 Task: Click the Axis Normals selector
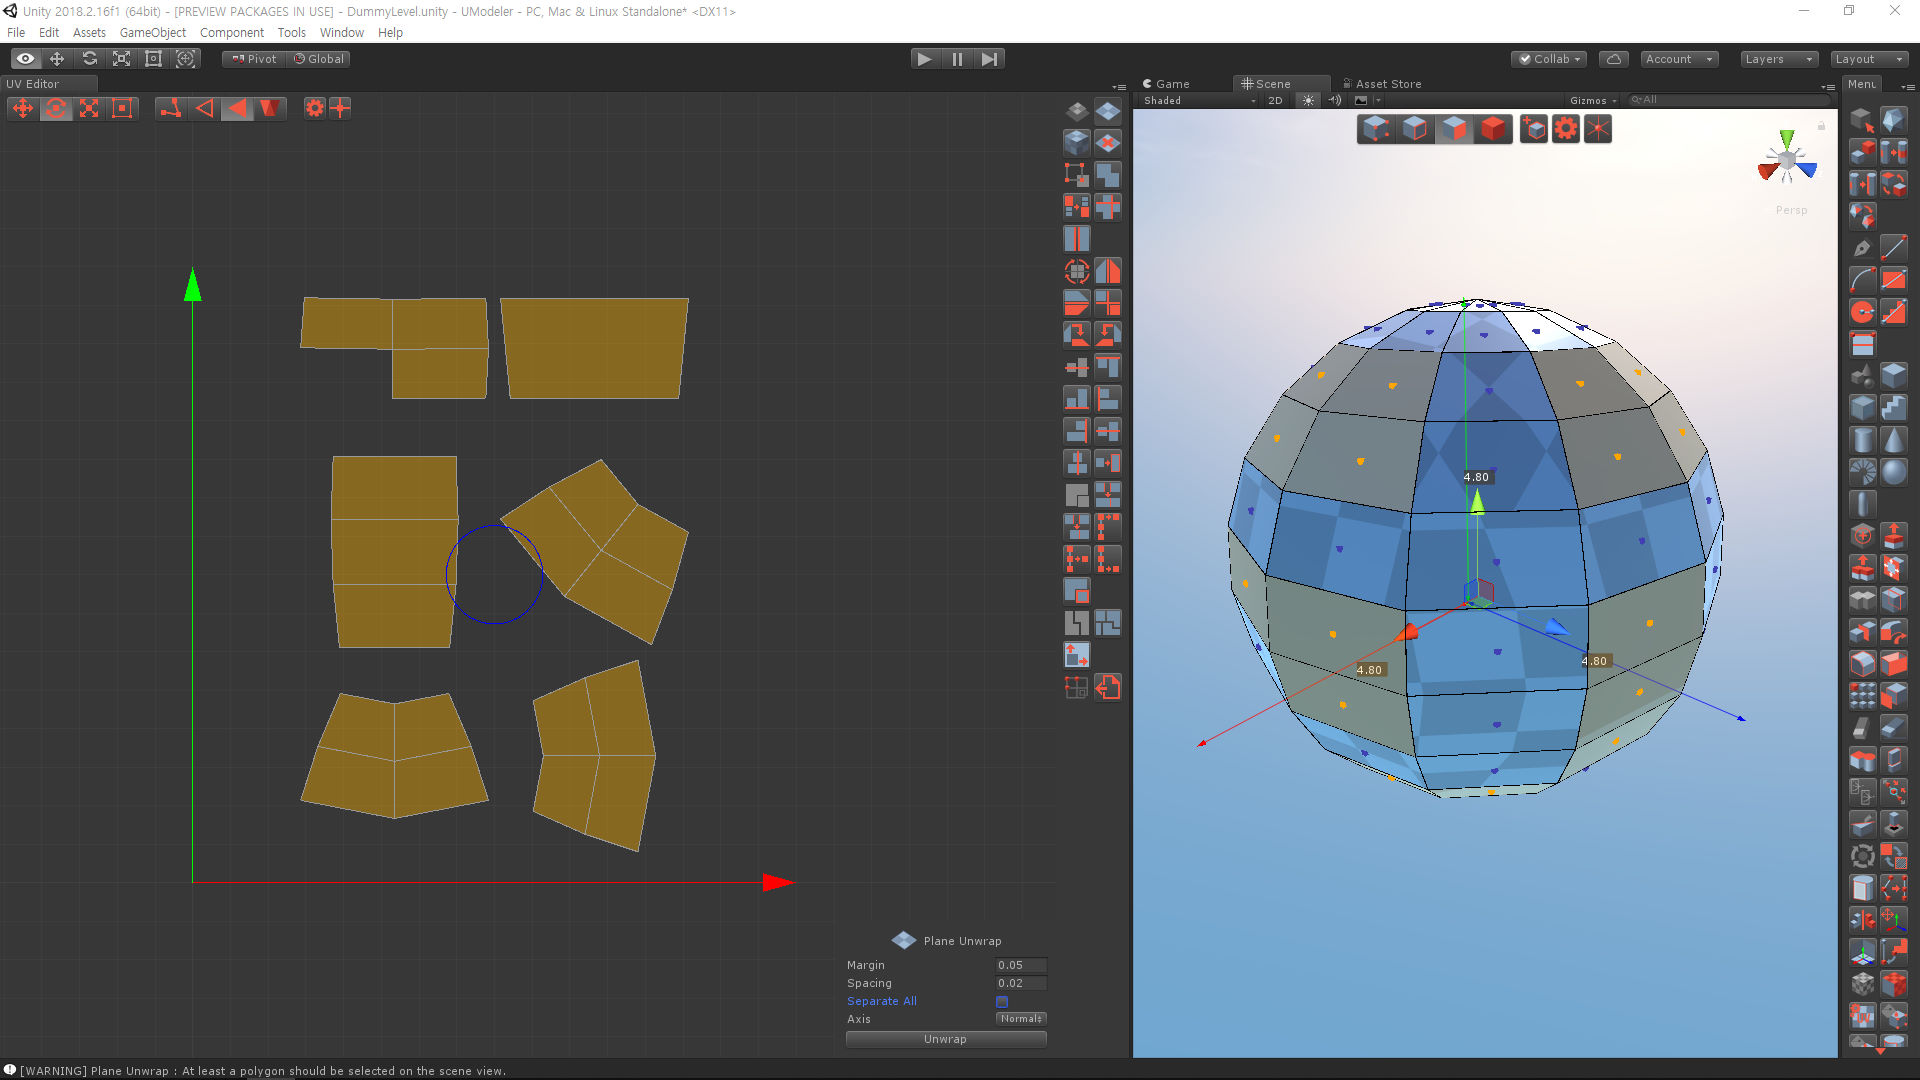[x=1022, y=1018]
